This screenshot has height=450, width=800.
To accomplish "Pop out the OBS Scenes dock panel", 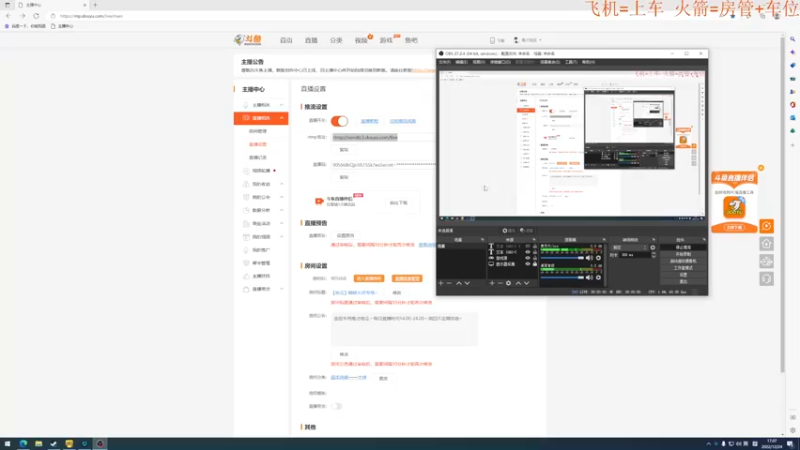I will [482, 240].
